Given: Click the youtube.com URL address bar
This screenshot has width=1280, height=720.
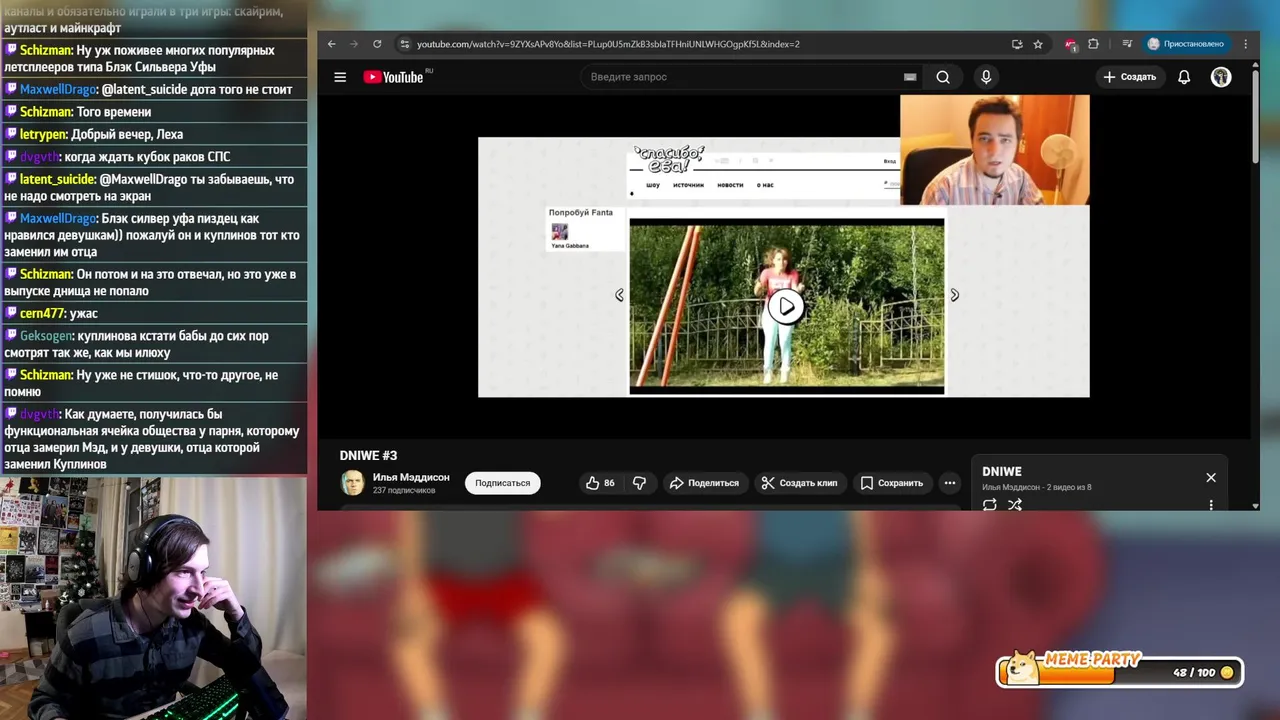Looking at the screenshot, I should point(608,44).
